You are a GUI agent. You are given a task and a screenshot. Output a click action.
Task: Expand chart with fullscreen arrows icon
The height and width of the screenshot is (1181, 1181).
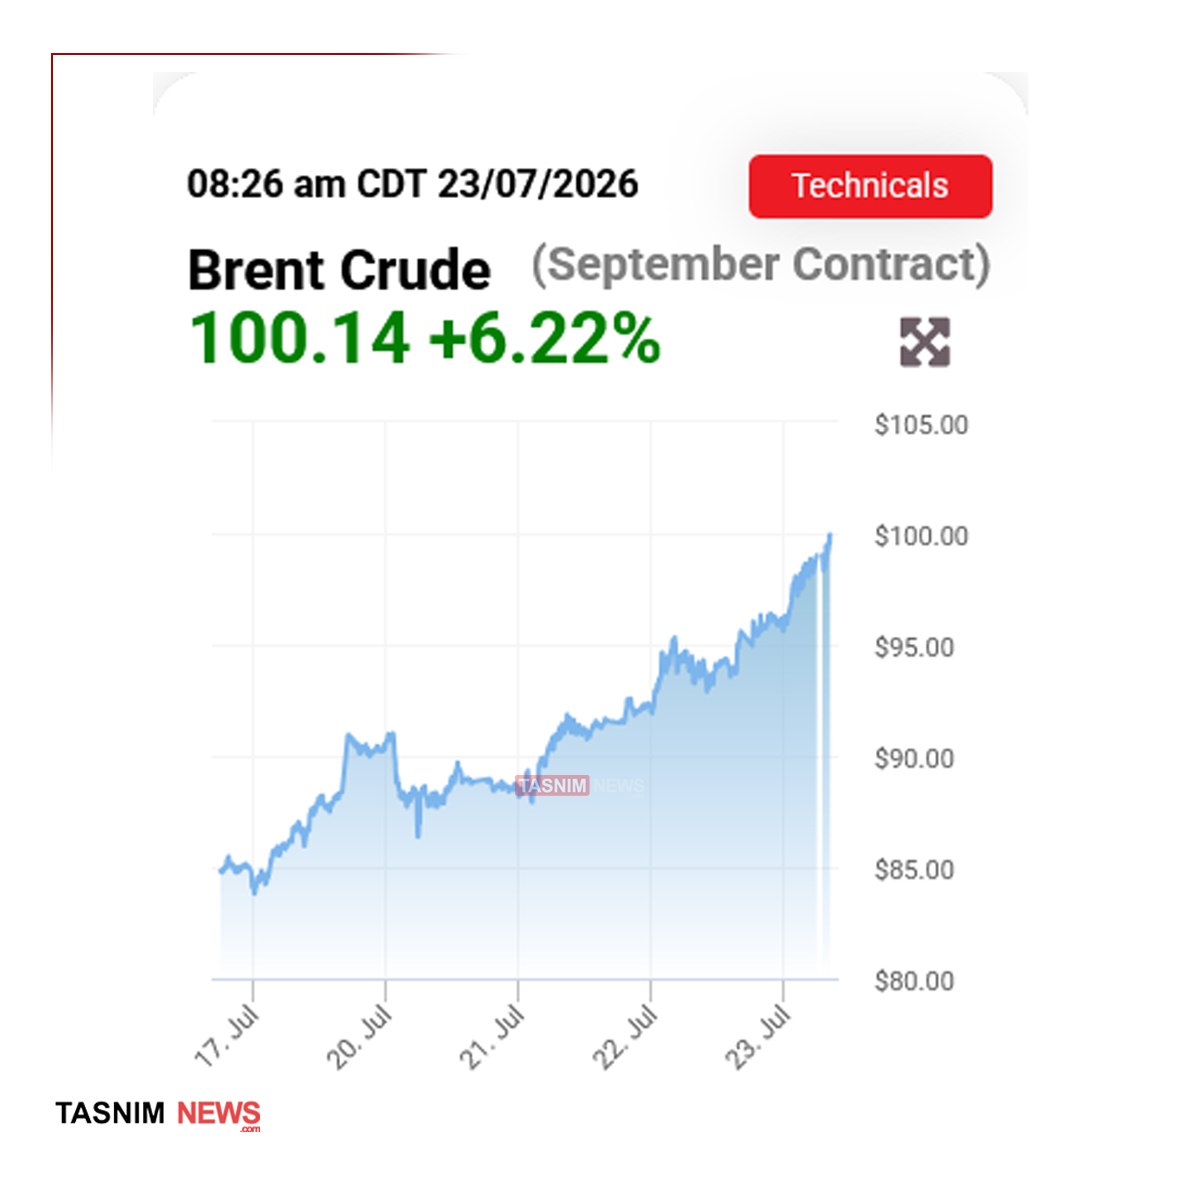925,342
